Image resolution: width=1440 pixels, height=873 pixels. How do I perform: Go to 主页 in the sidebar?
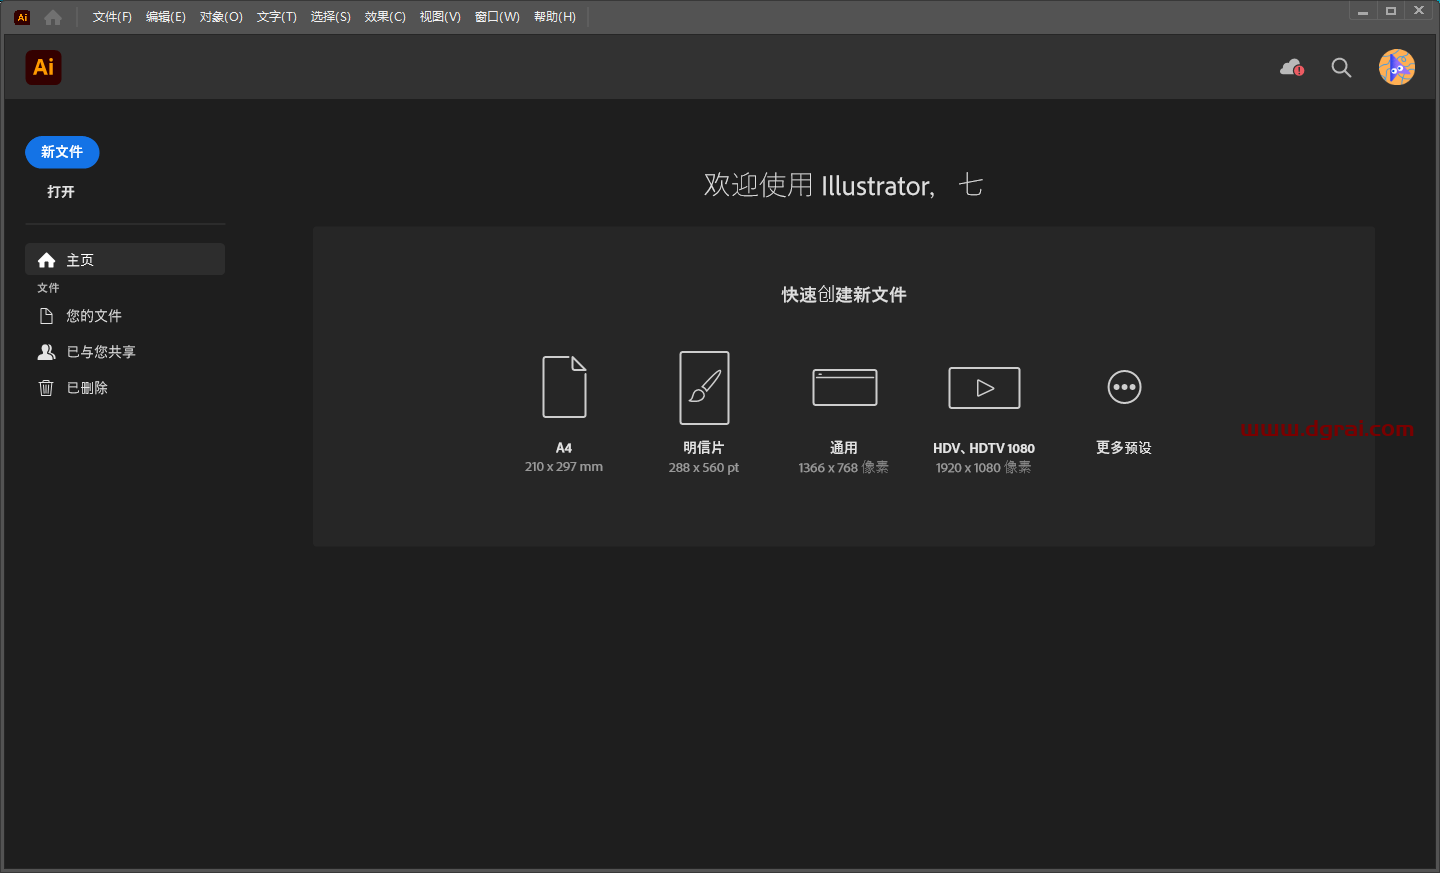point(125,260)
